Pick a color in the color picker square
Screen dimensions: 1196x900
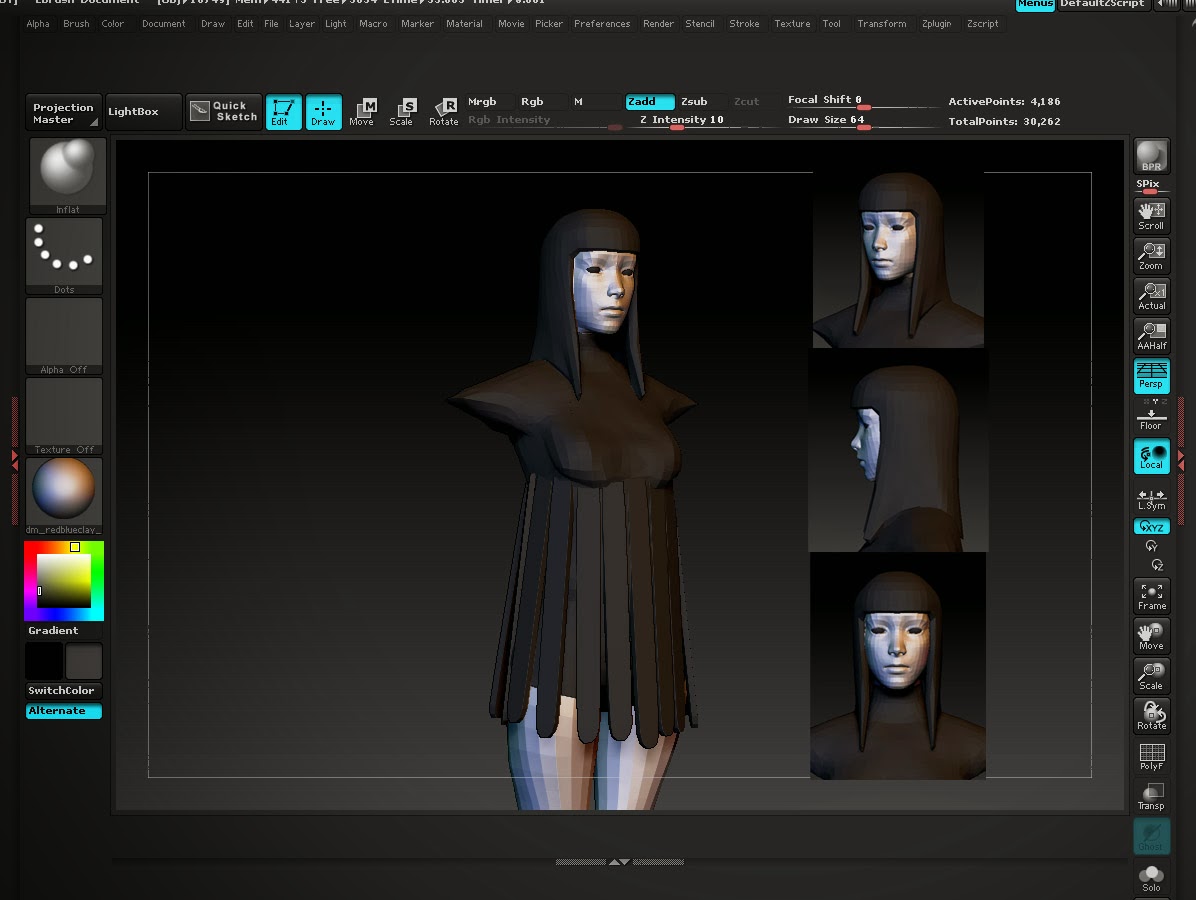pos(64,580)
